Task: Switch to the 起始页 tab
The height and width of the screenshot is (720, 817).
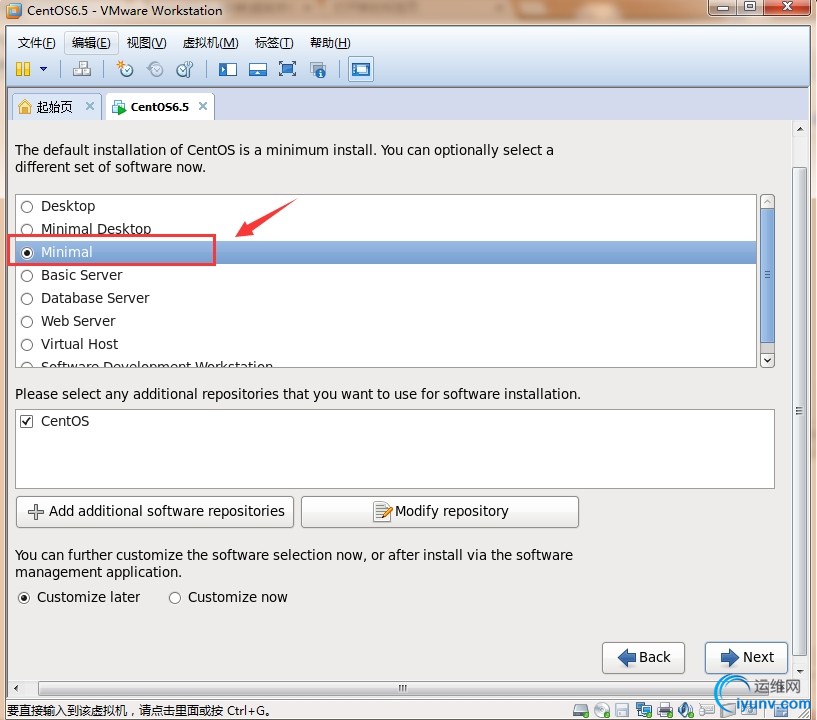Action: [55, 107]
